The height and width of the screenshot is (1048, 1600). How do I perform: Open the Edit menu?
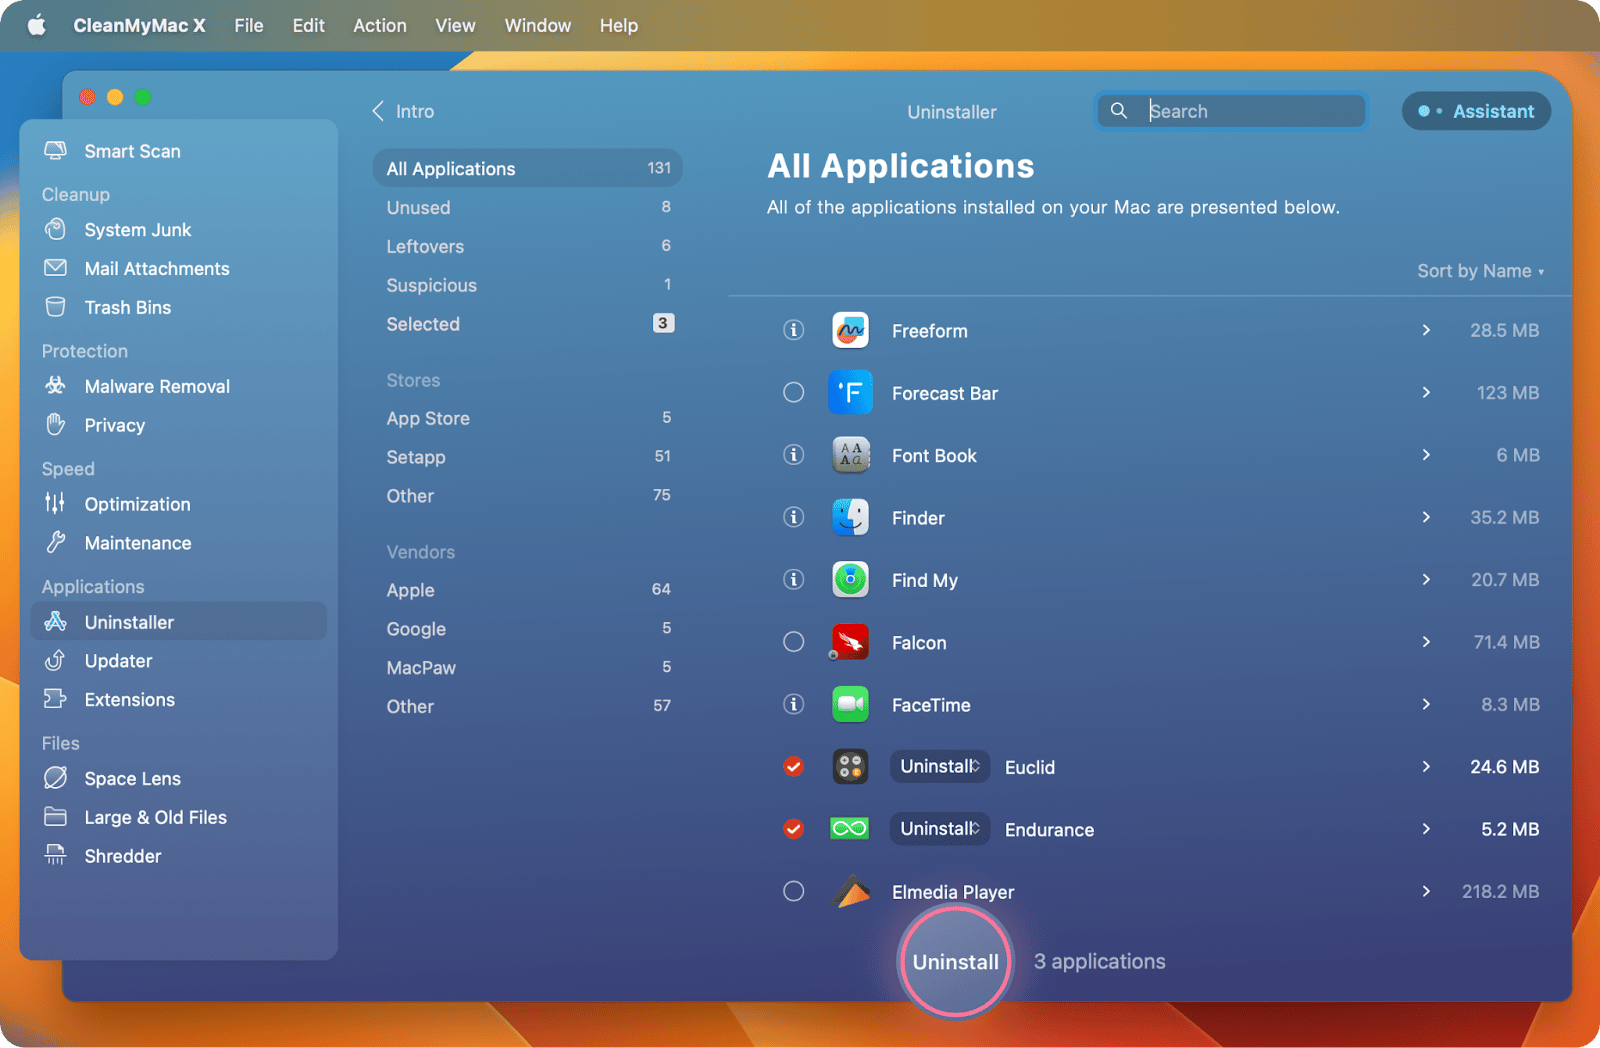[308, 25]
